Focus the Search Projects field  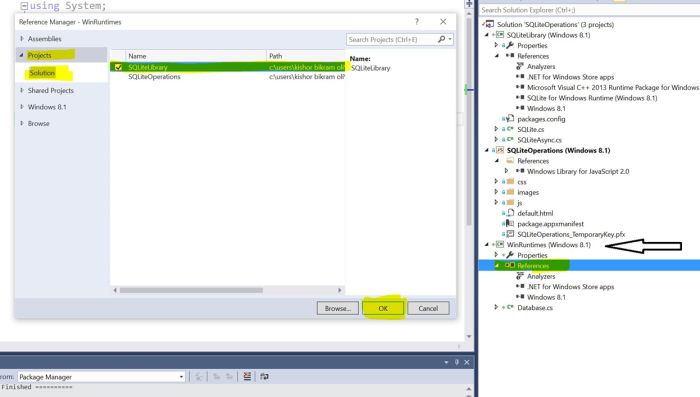(x=391, y=39)
